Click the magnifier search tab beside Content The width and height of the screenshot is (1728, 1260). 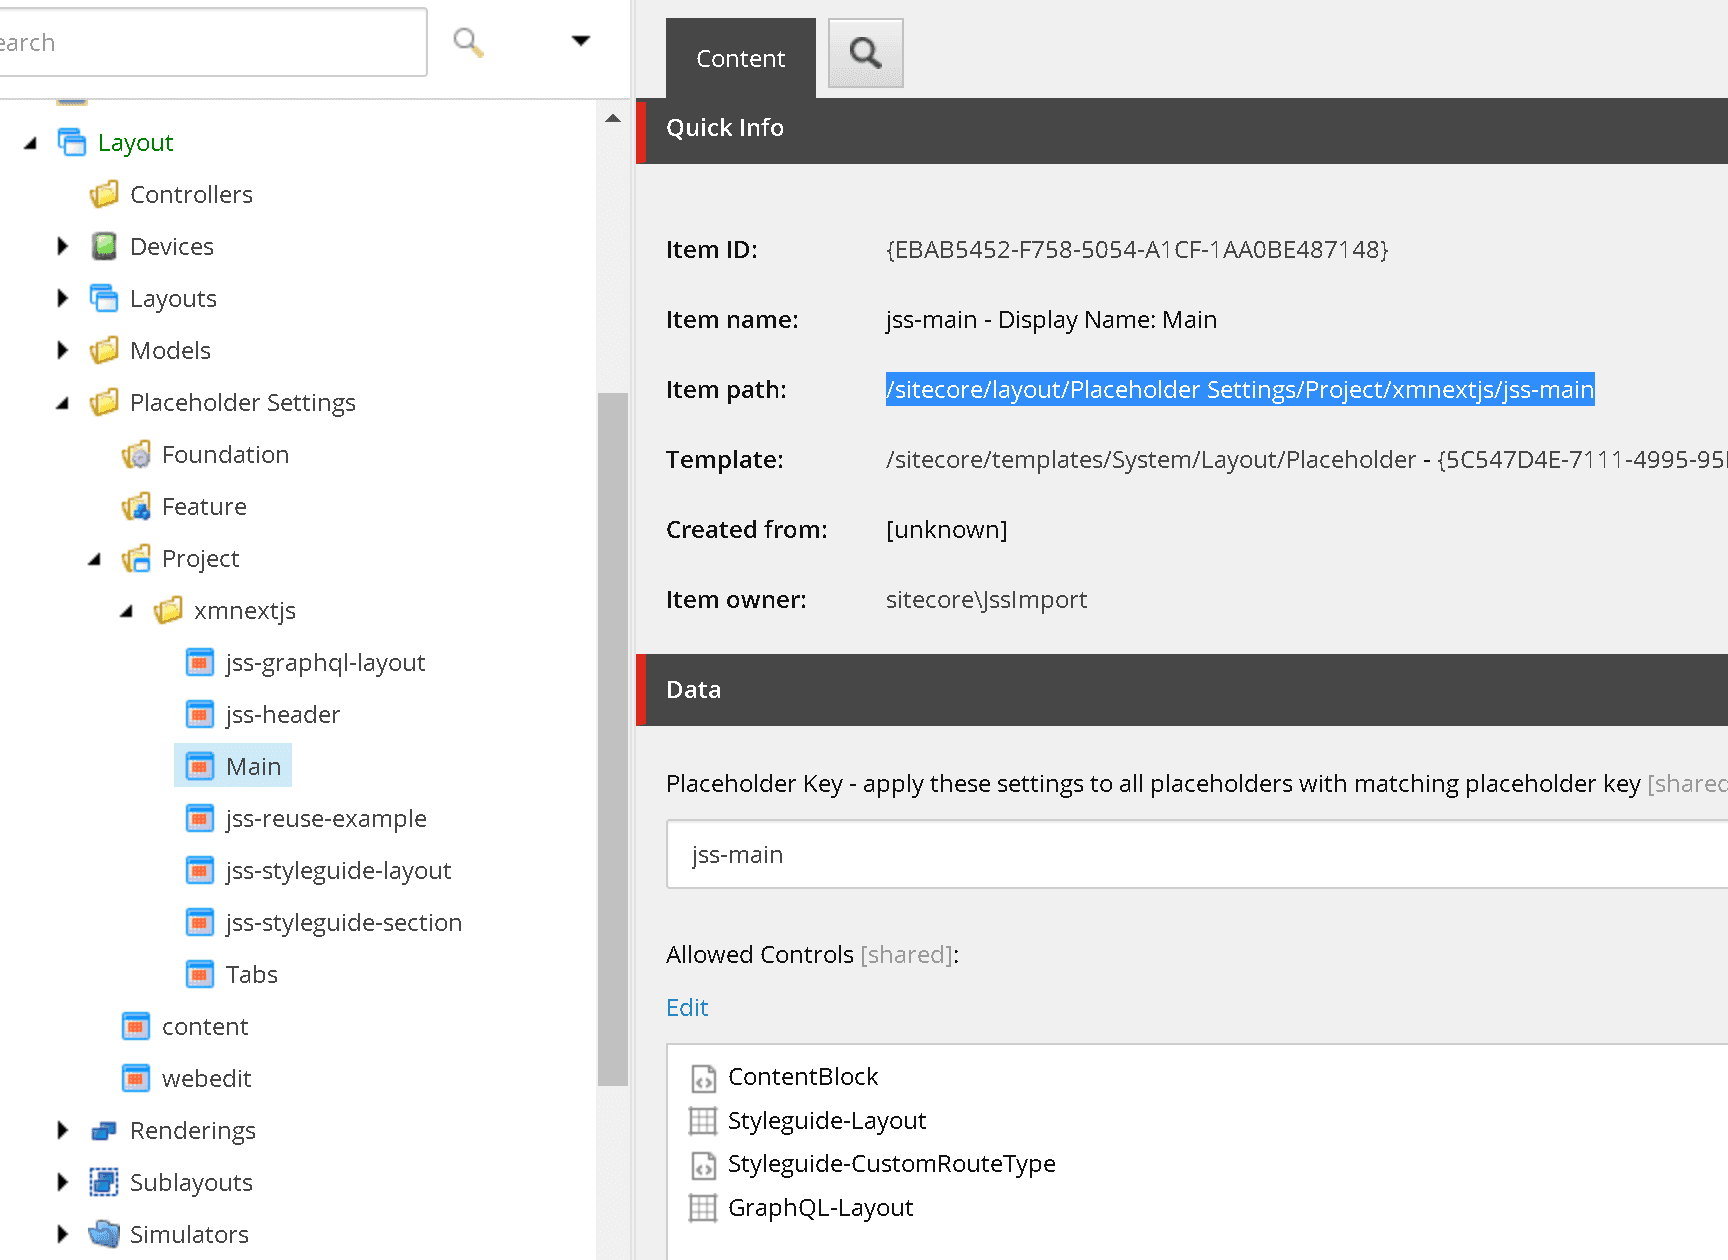tap(865, 54)
